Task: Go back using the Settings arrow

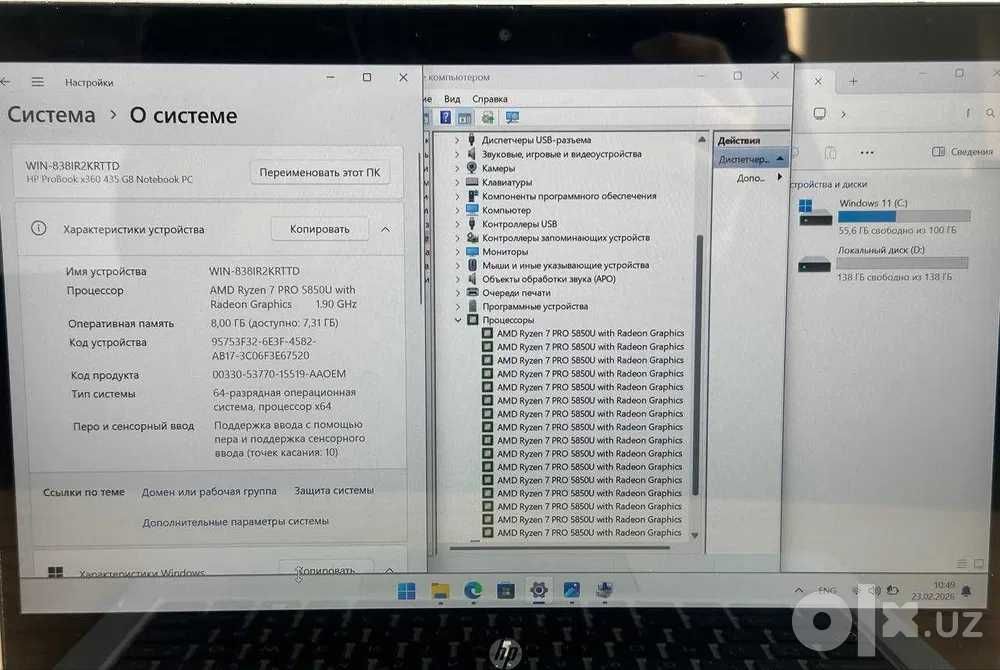Action: click(x=5, y=82)
